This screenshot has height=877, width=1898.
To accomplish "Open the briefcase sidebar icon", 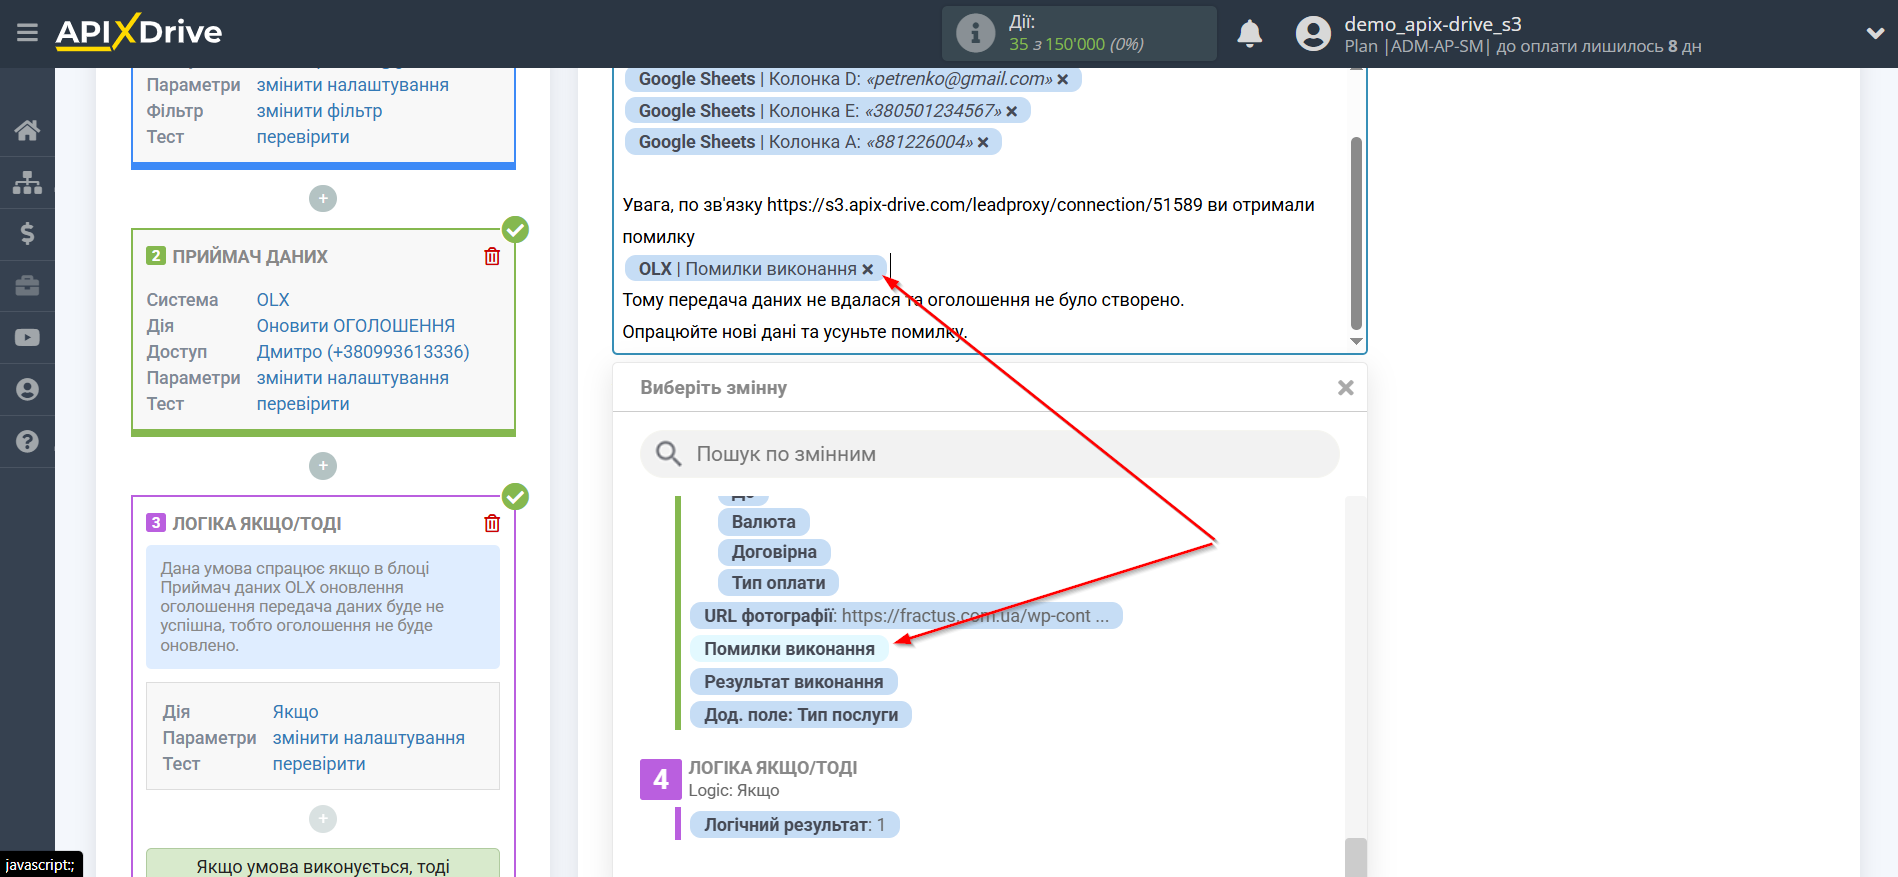I will pyautogui.click(x=27, y=286).
